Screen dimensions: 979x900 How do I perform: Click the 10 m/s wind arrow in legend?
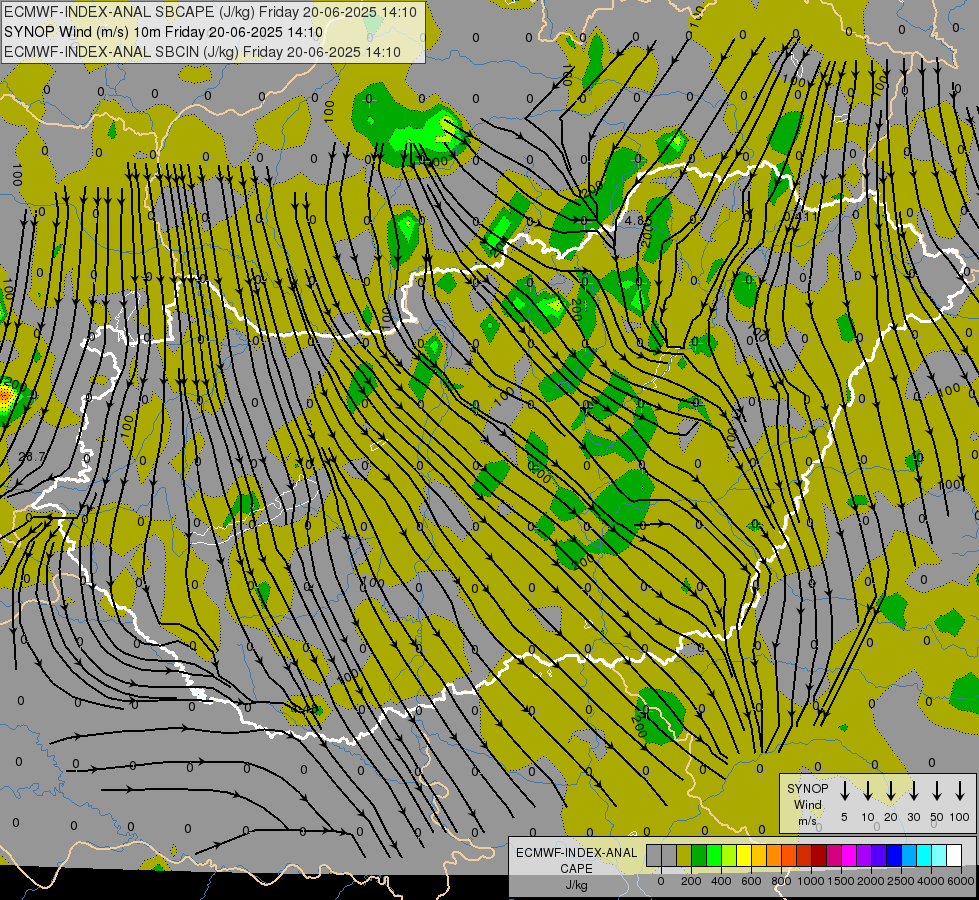(x=867, y=791)
